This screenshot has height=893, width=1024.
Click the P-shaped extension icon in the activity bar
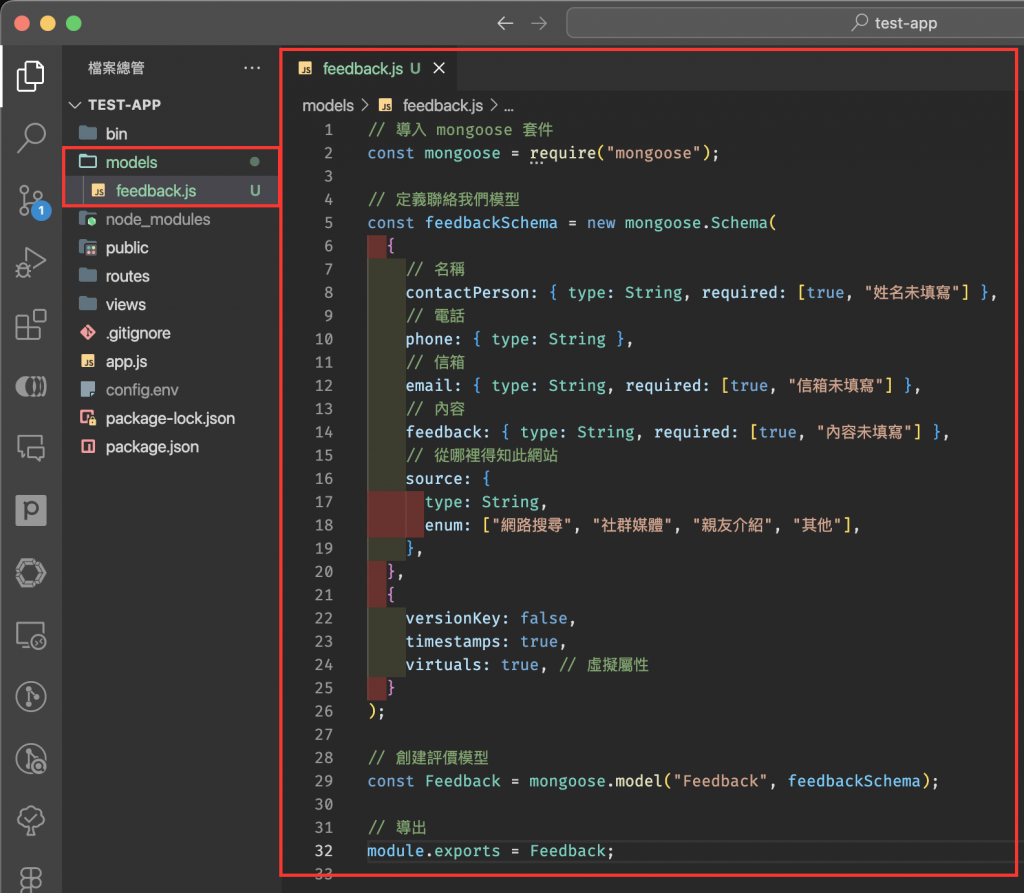click(x=31, y=510)
